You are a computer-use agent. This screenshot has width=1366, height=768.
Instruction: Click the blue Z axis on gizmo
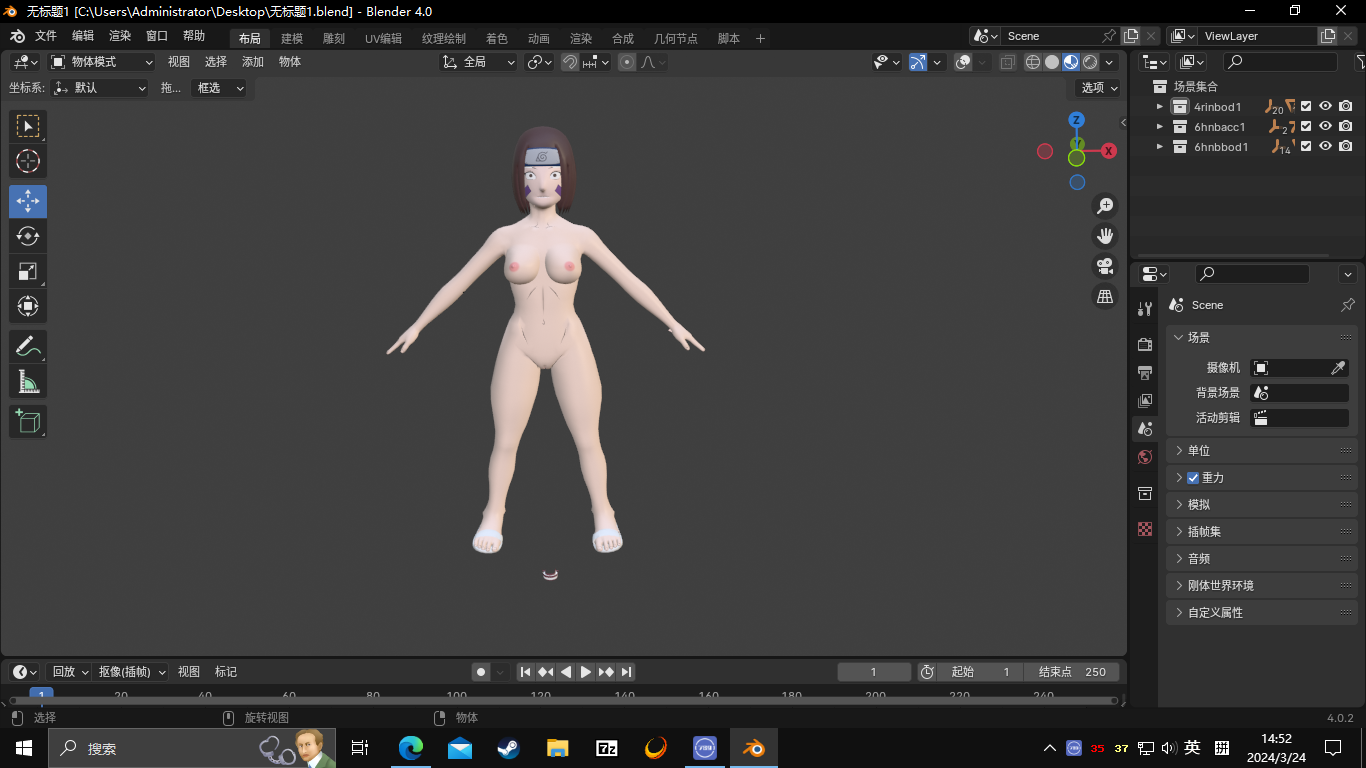pyautogui.click(x=1077, y=120)
